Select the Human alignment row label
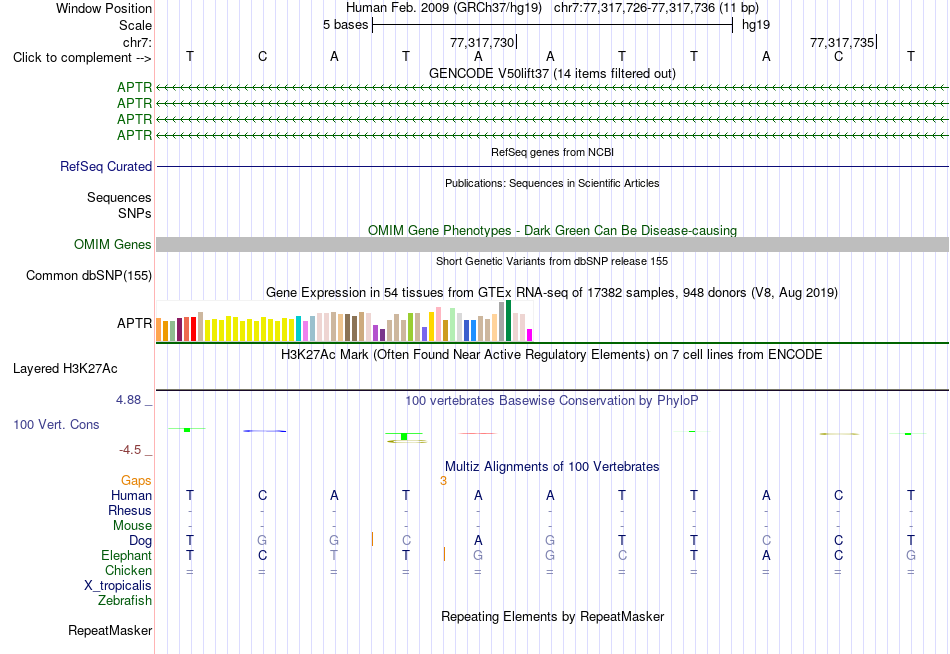This screenshot has width=950, height=654. (131, 496)
